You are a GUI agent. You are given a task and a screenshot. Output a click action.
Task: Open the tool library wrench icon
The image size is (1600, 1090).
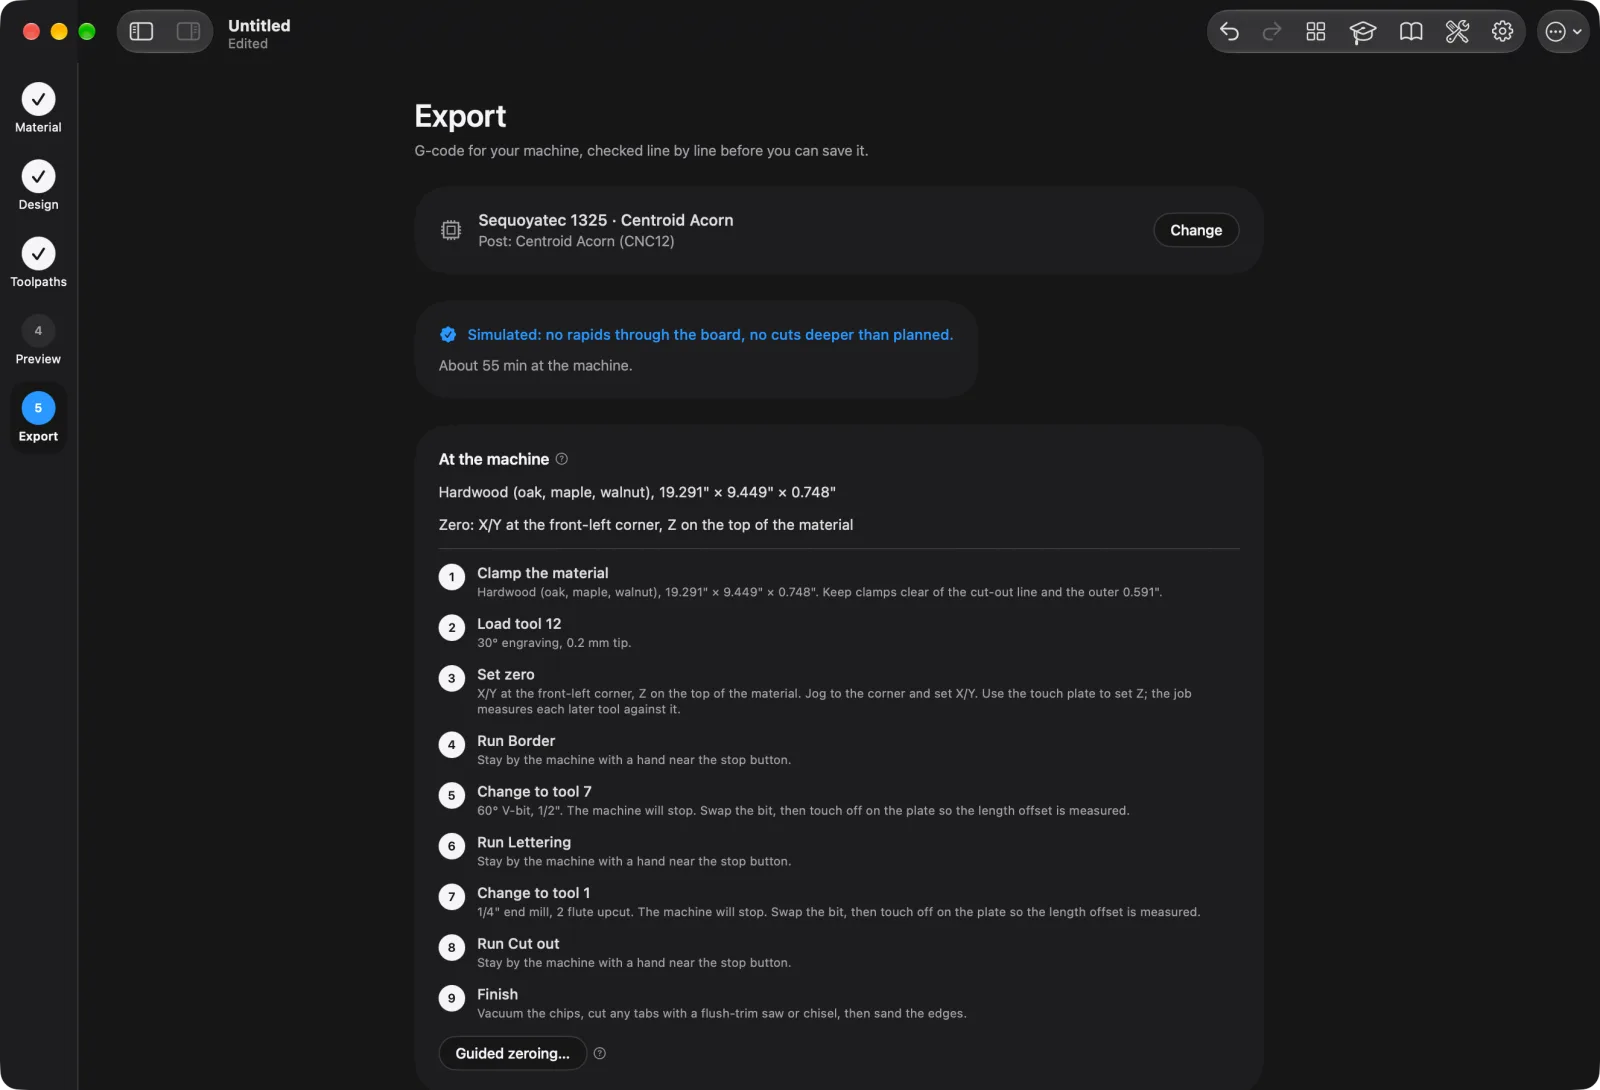(x=1457, y=32)
